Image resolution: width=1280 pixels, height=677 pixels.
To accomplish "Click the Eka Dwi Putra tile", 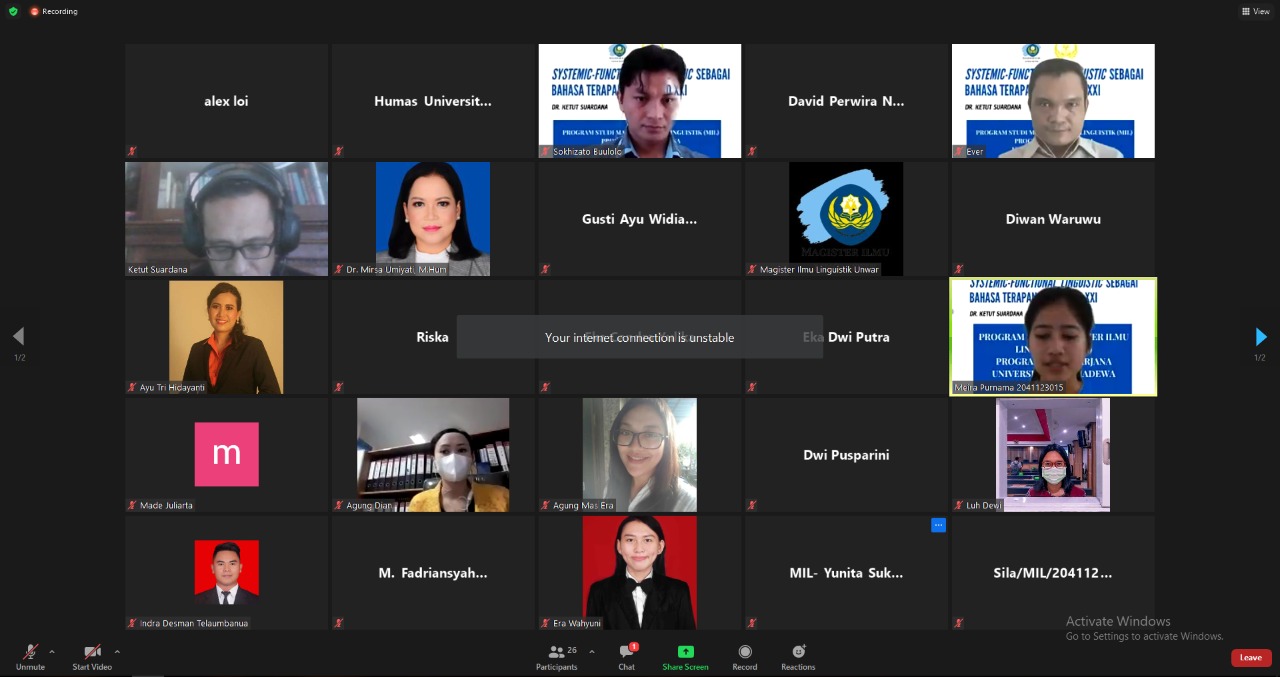I will click(x=846, y=337).
